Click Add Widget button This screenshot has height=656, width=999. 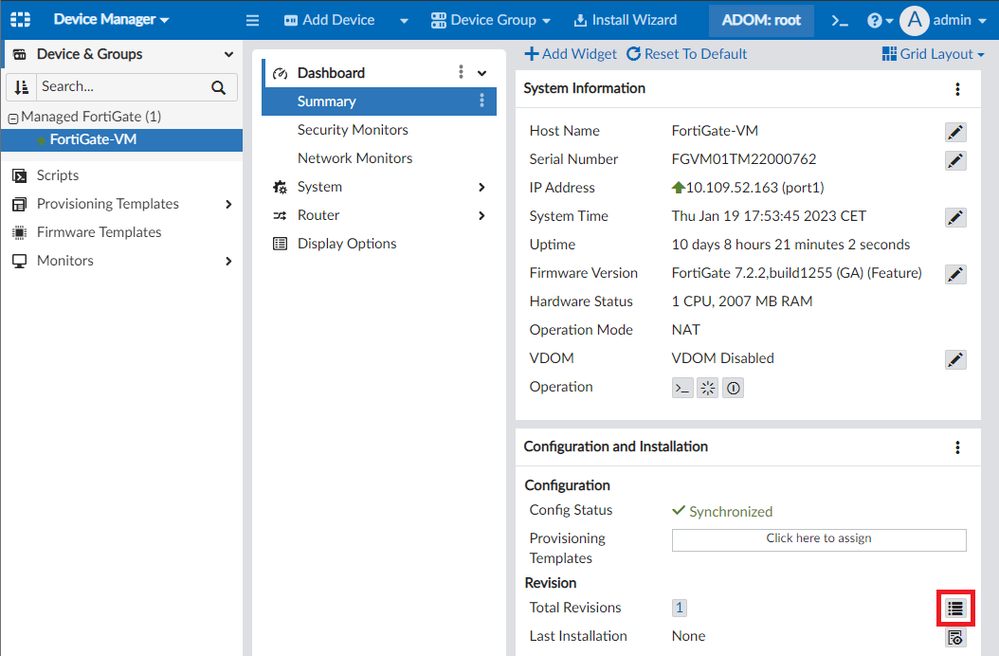click(x=571, y=54)
